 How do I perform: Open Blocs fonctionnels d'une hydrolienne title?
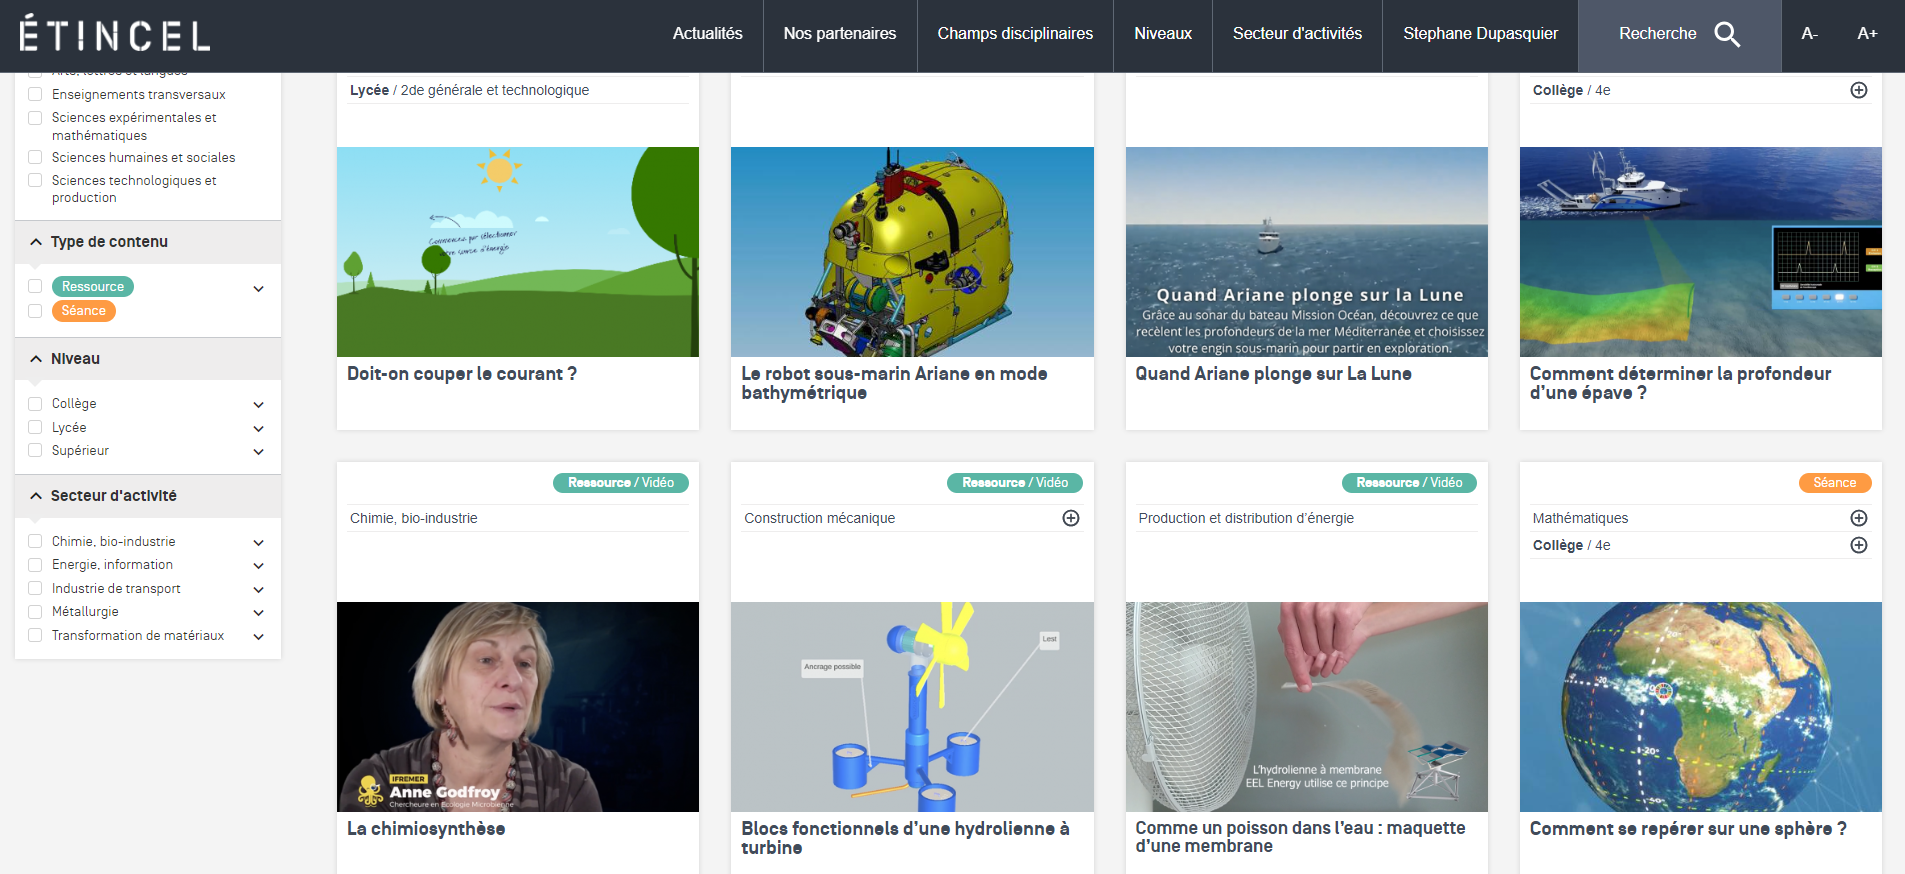(x=905, y=838)
